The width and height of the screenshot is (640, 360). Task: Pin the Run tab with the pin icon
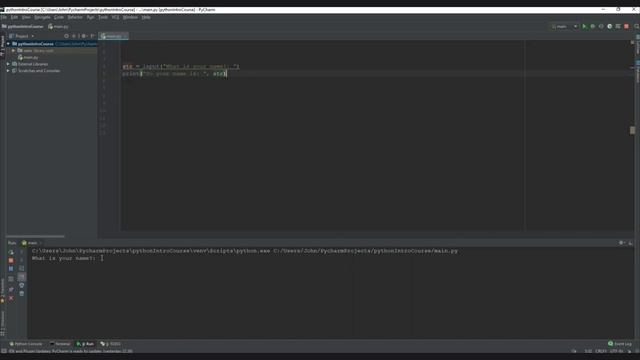pyautogui.click(x=11, y=289)
